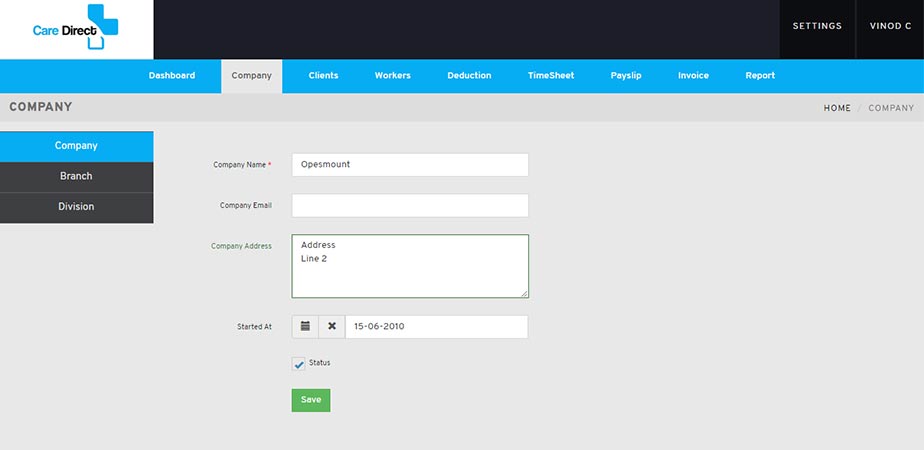The height and width of the screenshot is (450, 924).
Task: Click the Started At label
Action: (255, 326)
